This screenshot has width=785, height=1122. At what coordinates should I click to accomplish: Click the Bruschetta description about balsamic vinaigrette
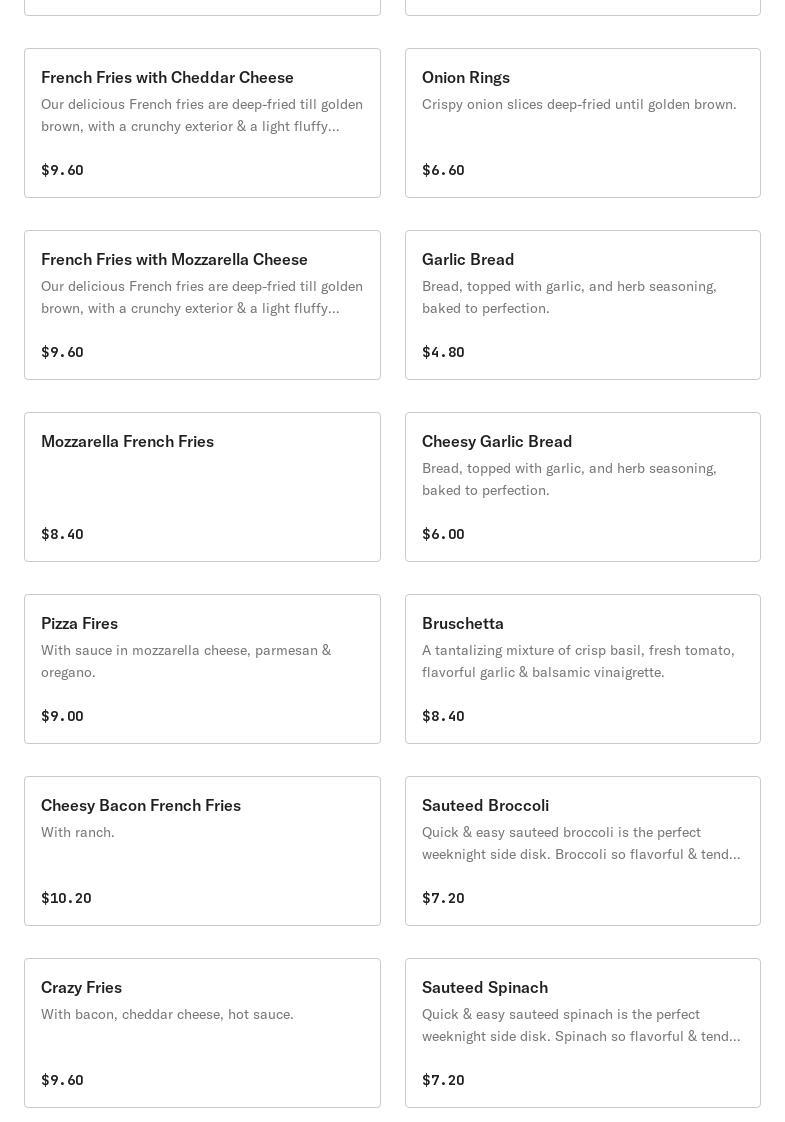coord(578,661)
